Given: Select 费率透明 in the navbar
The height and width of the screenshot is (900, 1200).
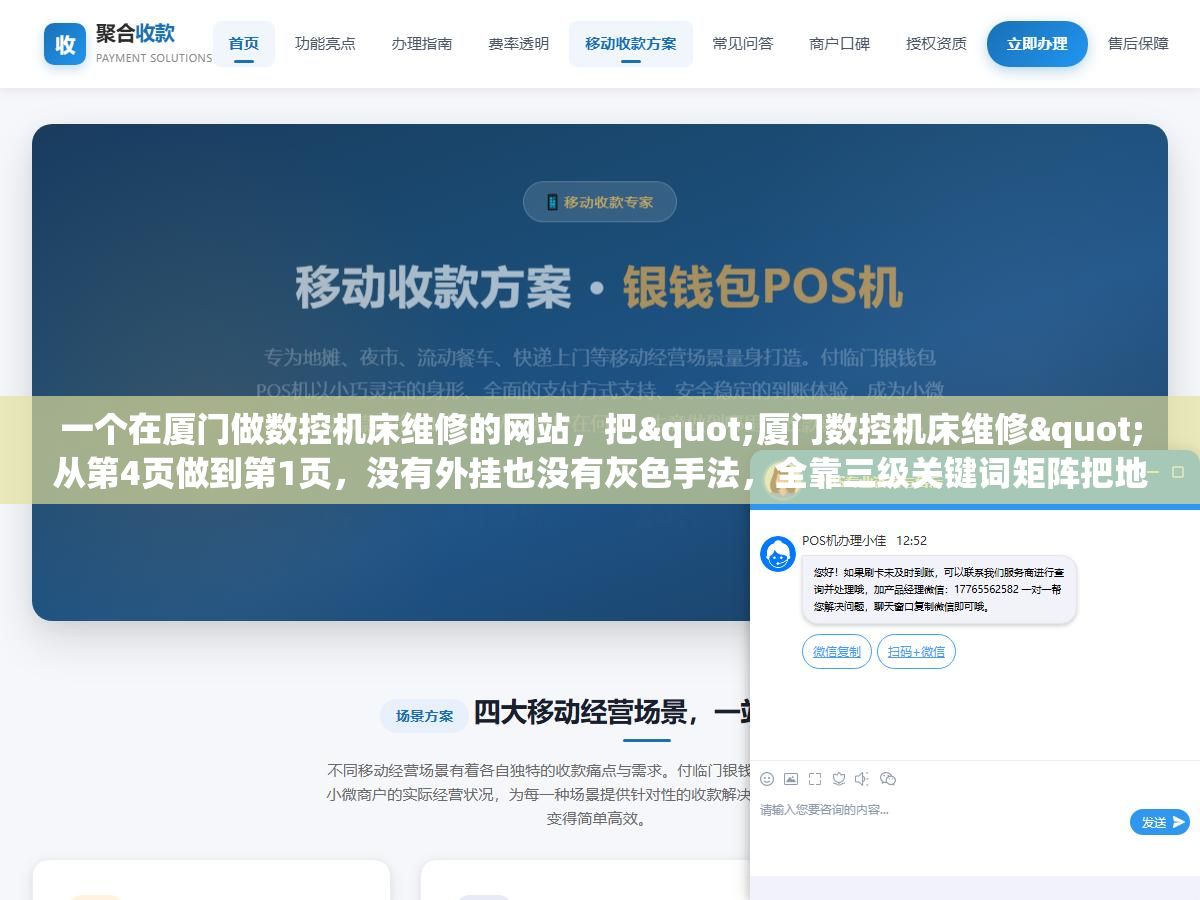Looking at the screenshot, I should tap(519, 44).
